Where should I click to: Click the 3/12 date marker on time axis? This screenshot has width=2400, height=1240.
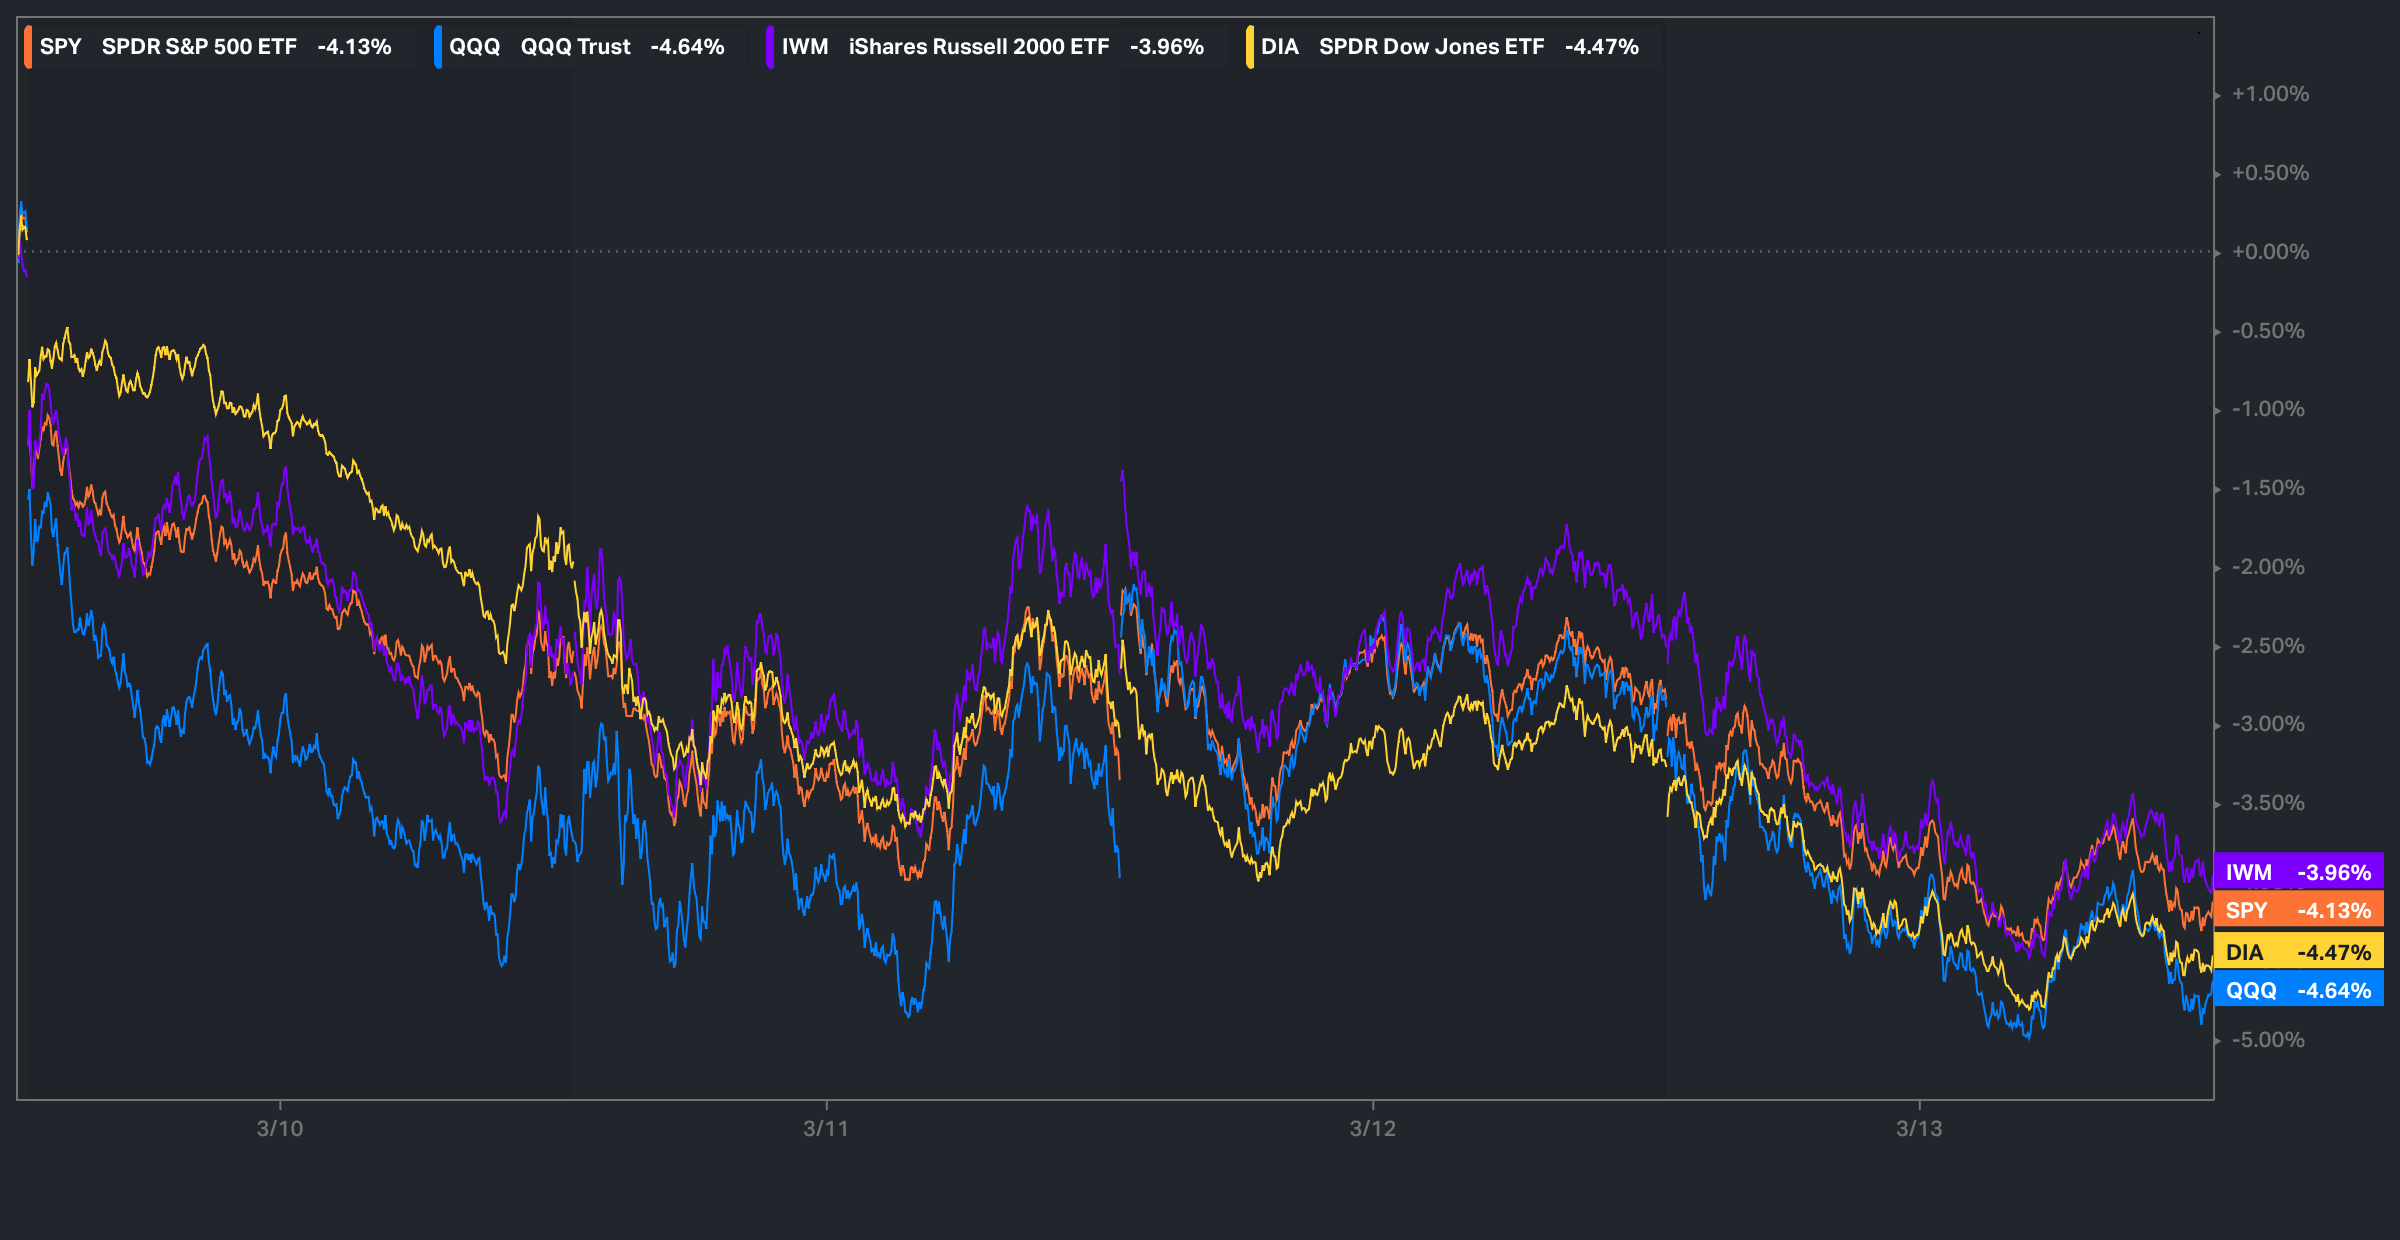pyautogui.click(x=1372, y=1128)
